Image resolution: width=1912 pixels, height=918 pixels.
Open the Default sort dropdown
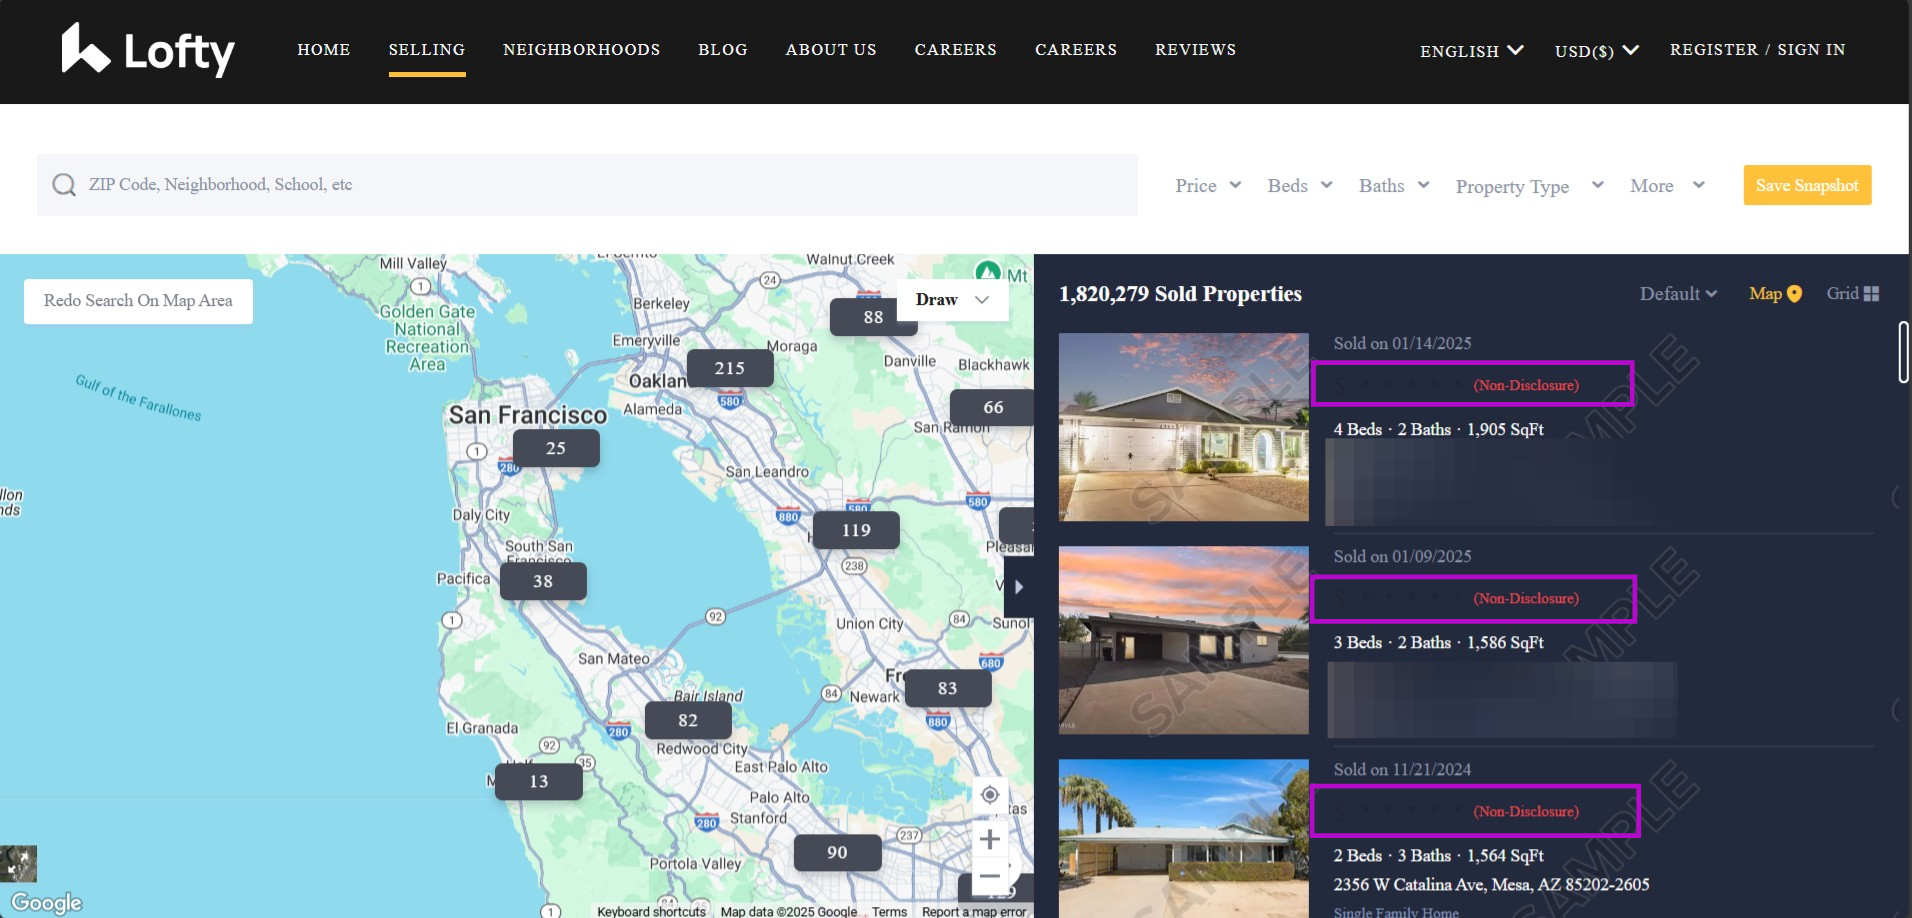tap(1677, 293)
